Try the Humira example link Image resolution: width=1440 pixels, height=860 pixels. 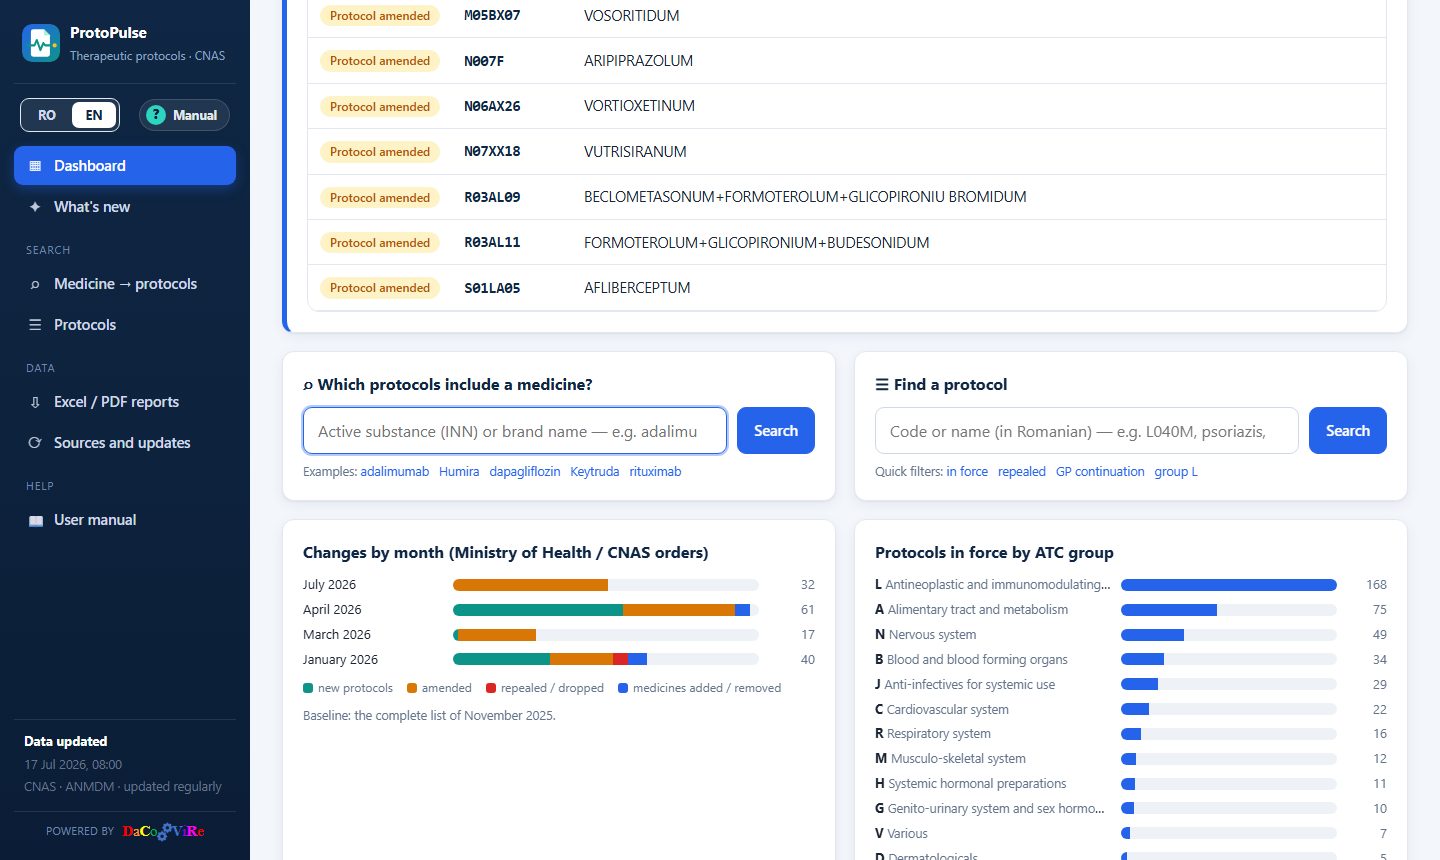pyautogui.click(x=459, y=472)
